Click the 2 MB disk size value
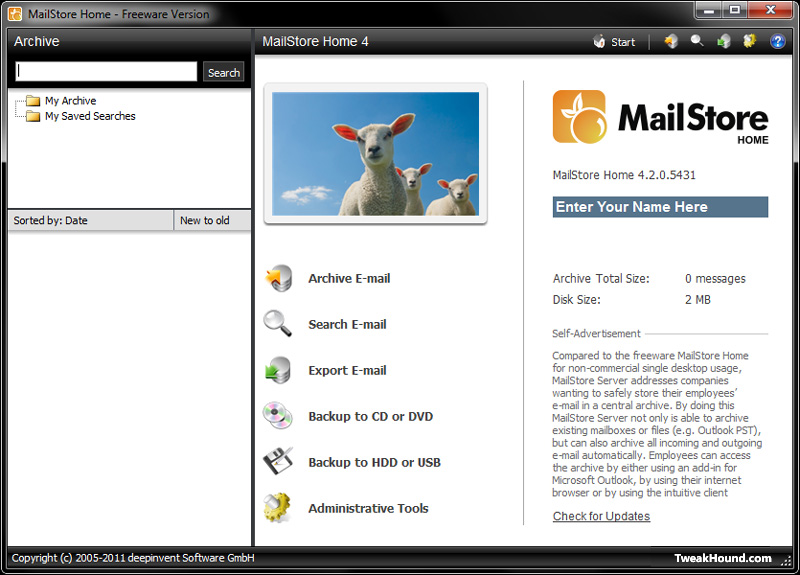The height and width of the screenshot is (575, 800). point(697,299)
